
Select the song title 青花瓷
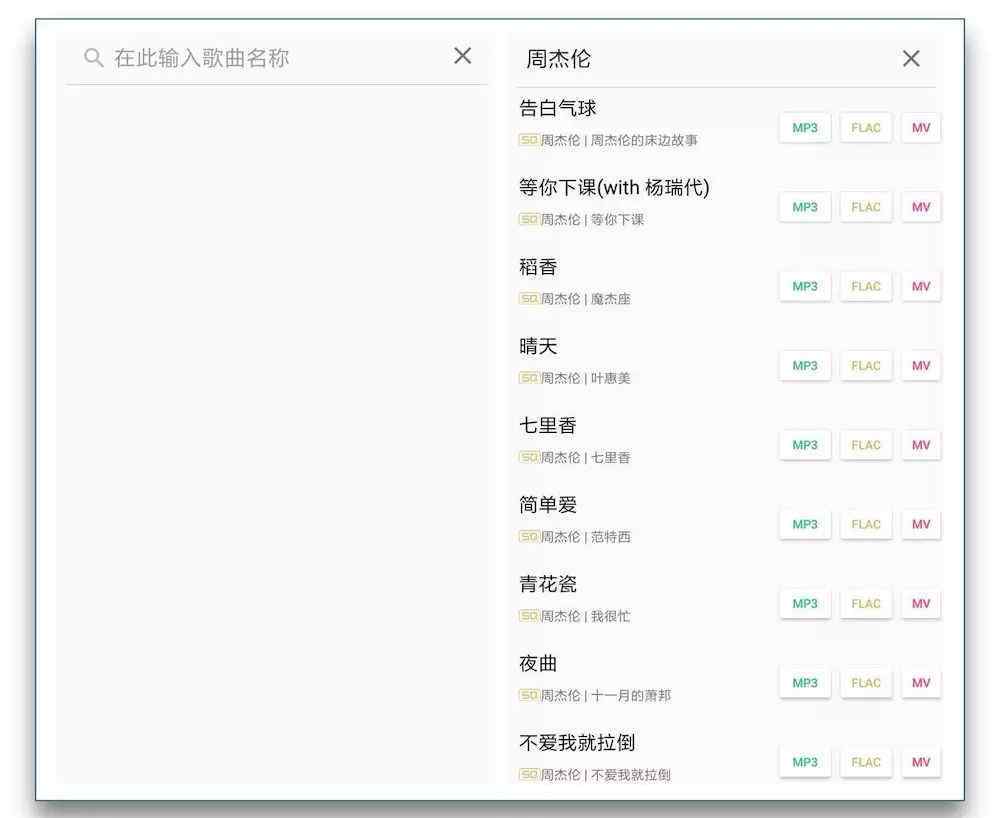(x=548, y=584)
